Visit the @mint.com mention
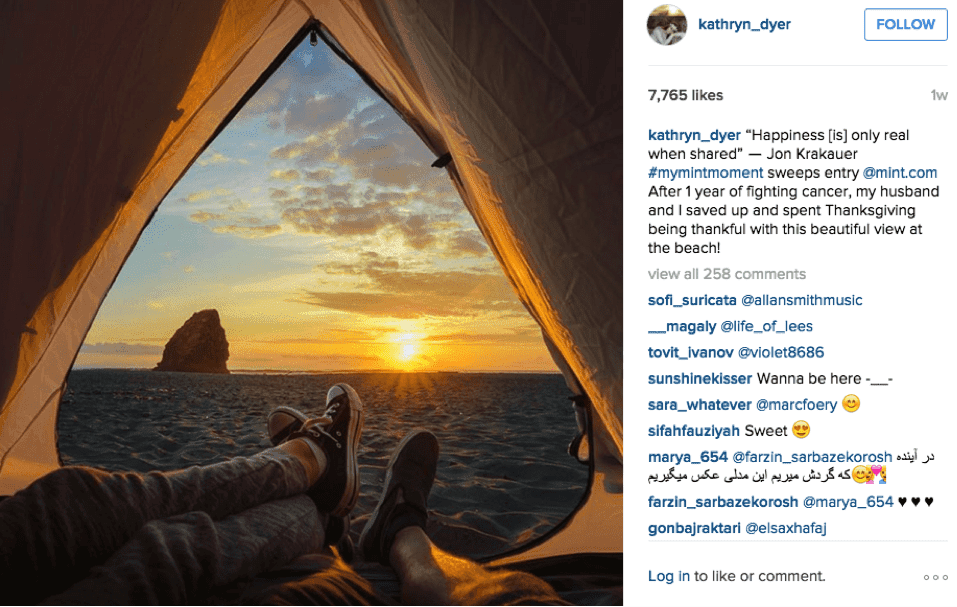The width and height of the screenshot is (957, 607). click(x=900, y=173)
